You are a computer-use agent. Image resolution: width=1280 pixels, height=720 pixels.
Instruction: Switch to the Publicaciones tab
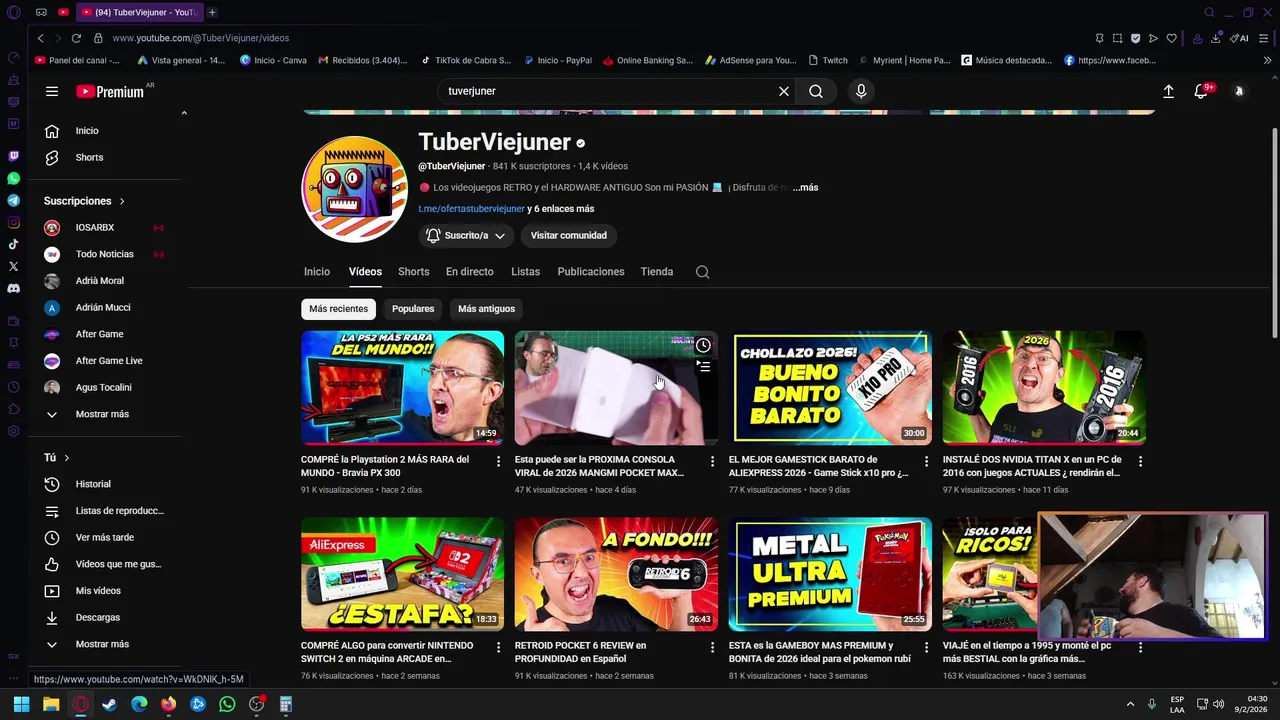click(x=590, y=272)
